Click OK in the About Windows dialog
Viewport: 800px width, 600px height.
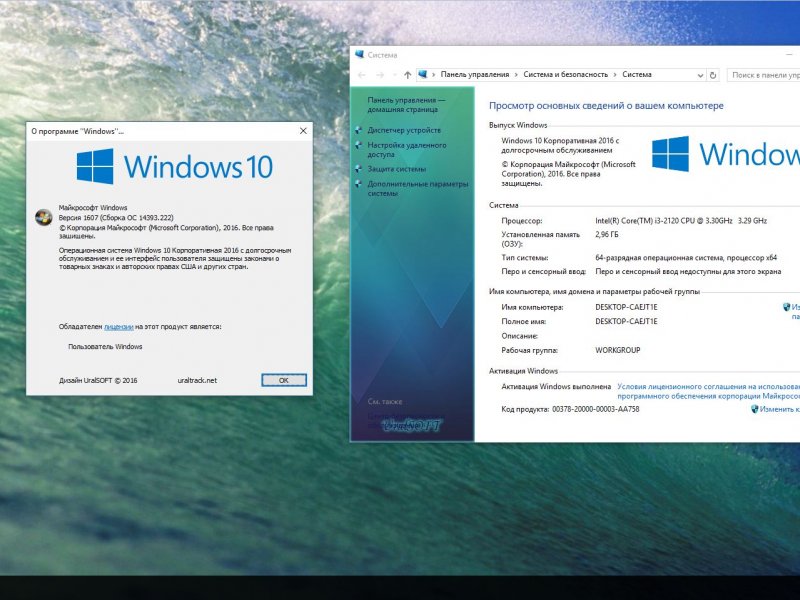[284, 380]
